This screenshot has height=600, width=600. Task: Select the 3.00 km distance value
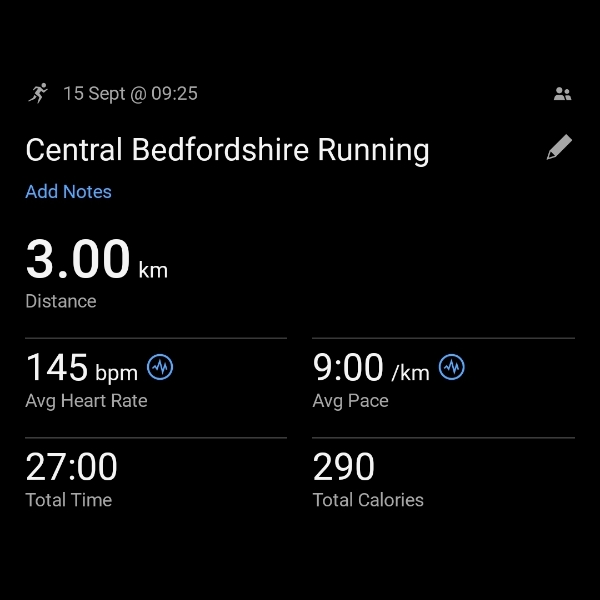click(x=78, y=260)
